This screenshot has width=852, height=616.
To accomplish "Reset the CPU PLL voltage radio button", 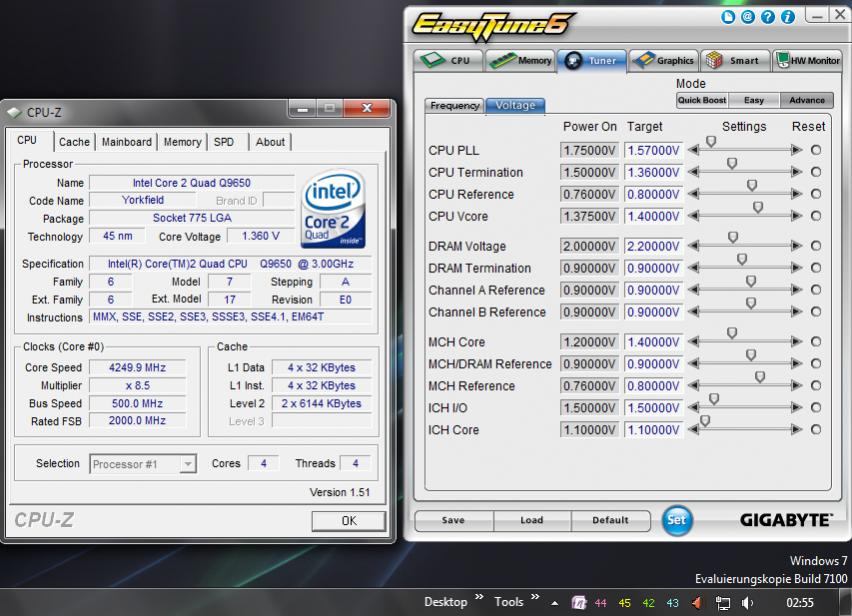I will pyautogui.click(x=816, y=150).
